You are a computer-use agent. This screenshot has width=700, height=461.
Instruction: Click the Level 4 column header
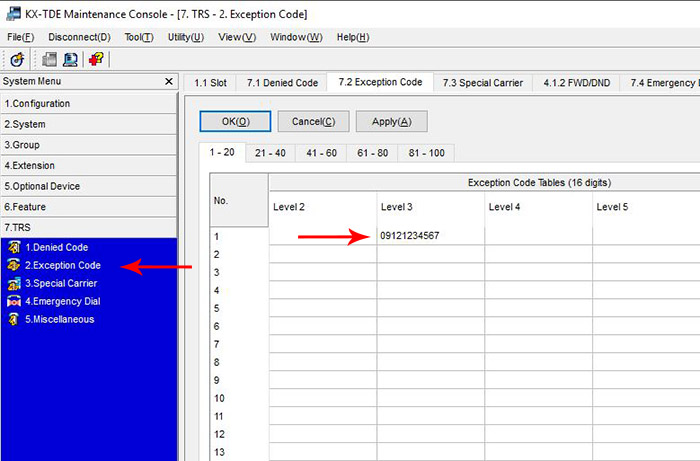click(x=539, y=207)
